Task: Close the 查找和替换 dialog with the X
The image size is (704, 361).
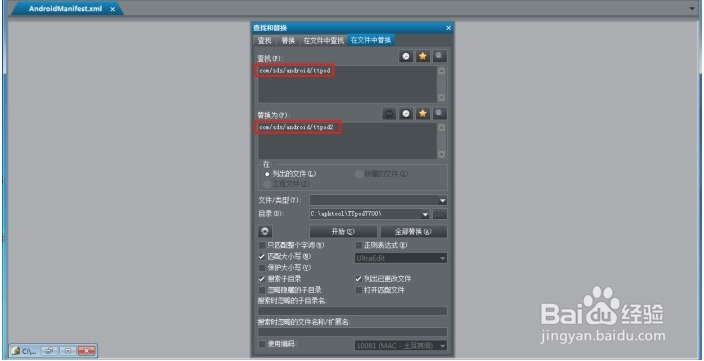Action: click(x=448, y=28)
